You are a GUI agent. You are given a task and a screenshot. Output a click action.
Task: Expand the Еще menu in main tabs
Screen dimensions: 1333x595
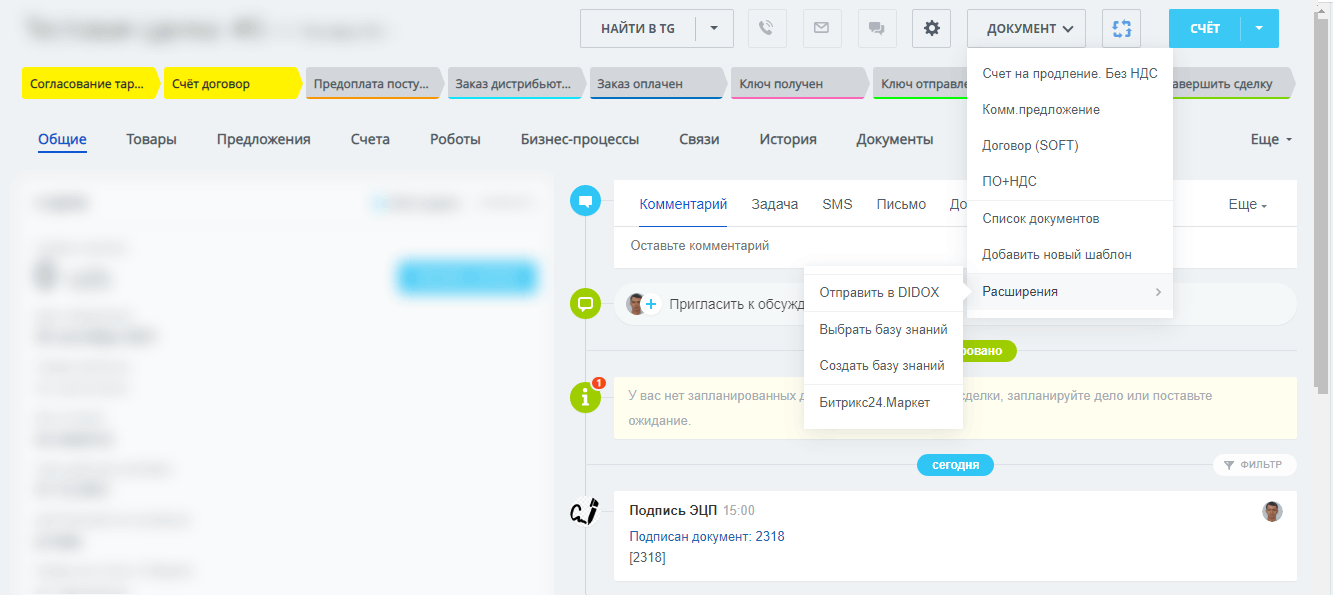point(1271,139)
